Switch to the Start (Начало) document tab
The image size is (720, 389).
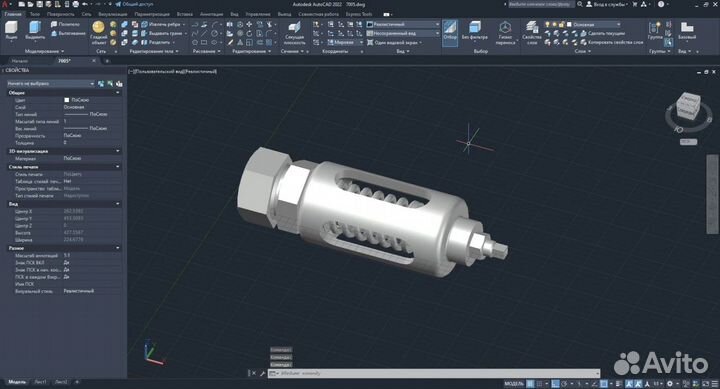[x=20, y=61]
